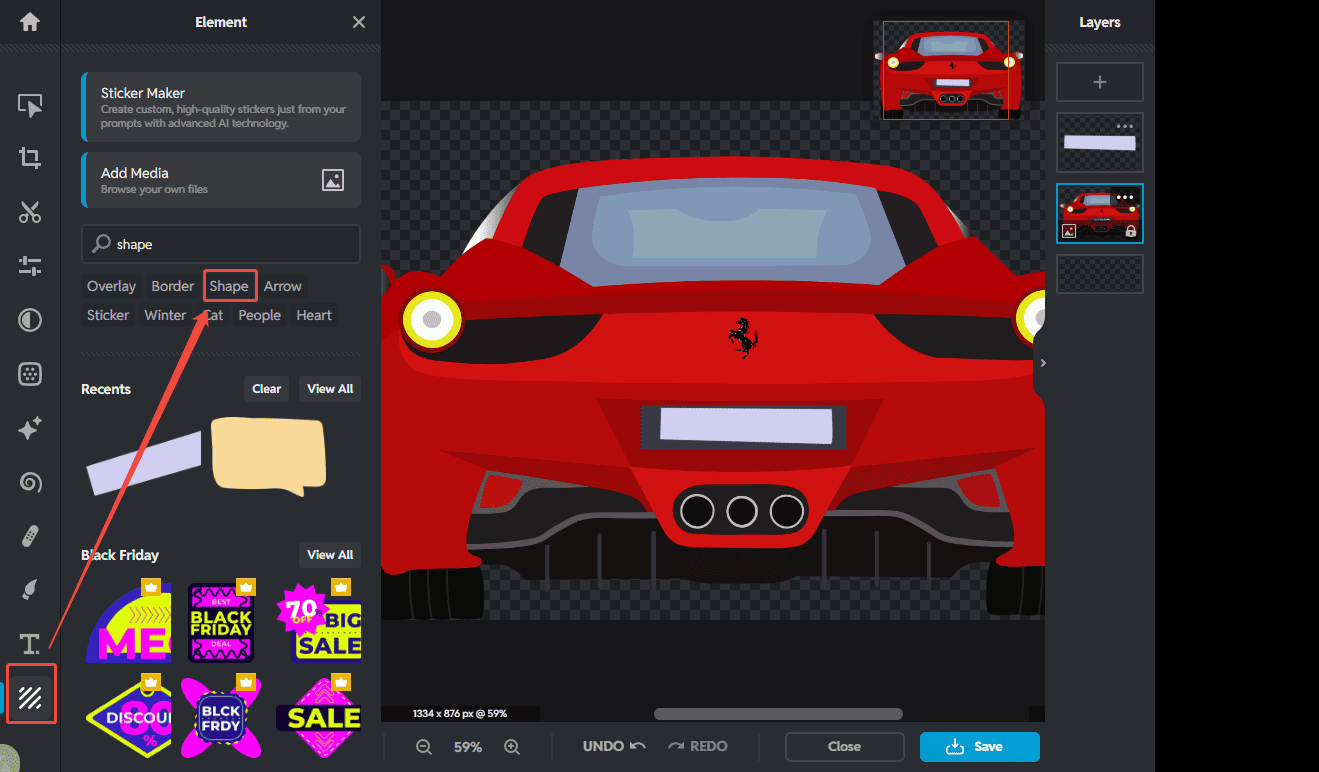Image resolution: width=1319 pixels, height=772 pixels.
Task: Zoom out with the magnifier minus icon
Action: click(x=424, y=747)
